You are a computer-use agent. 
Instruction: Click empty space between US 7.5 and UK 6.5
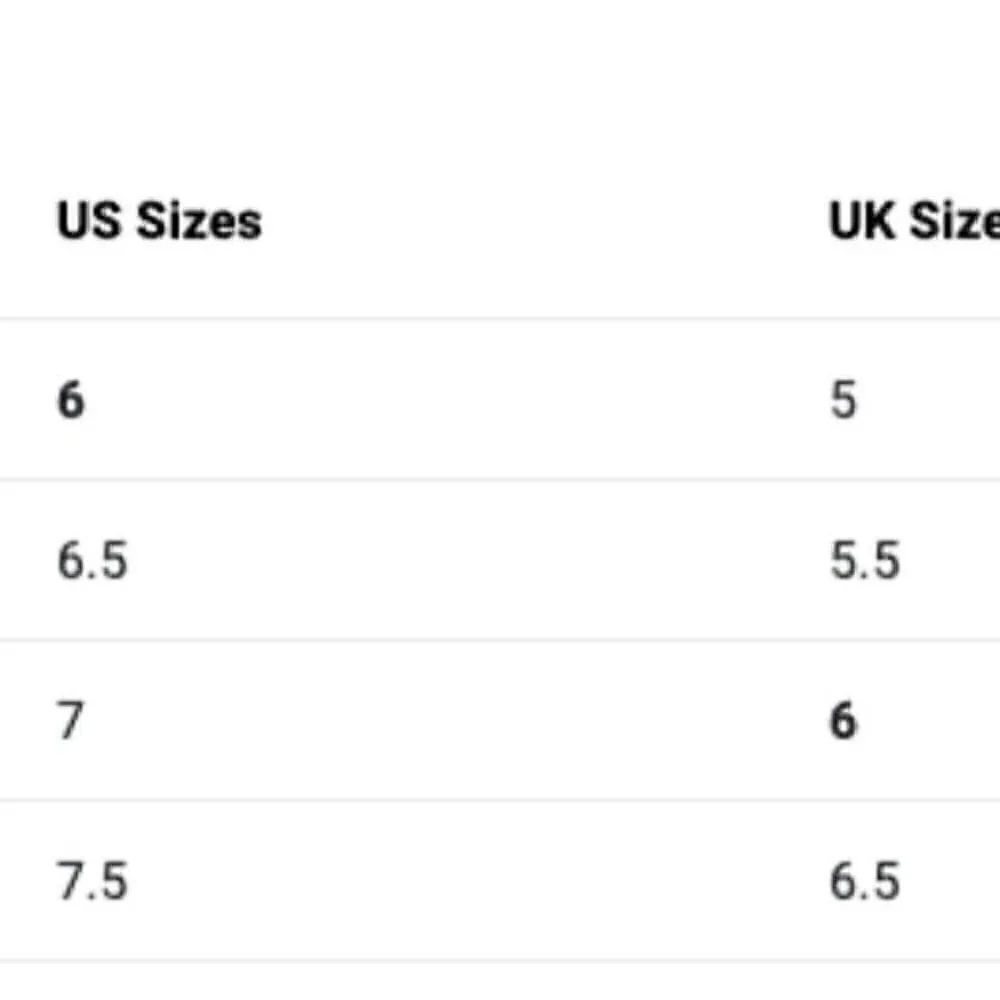pos(478,881)
